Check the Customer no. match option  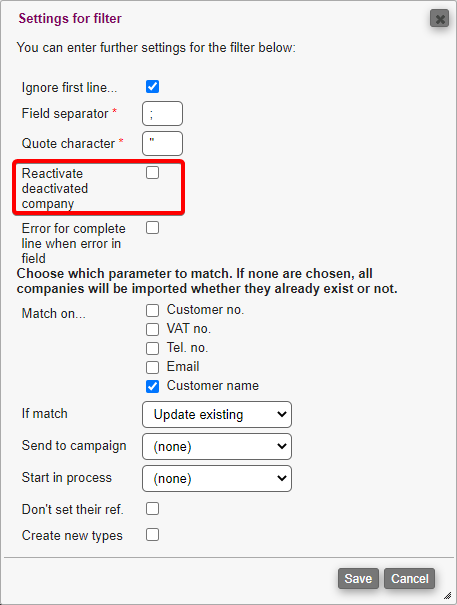[x=152, y=310]
